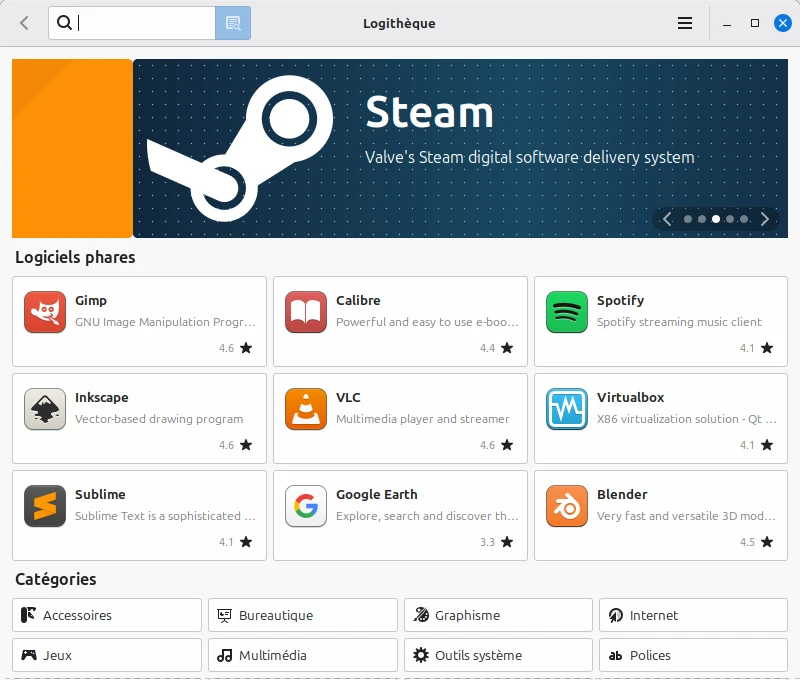Click the Calibre title text
Screen dimensions: 800x680
[358, 300]
